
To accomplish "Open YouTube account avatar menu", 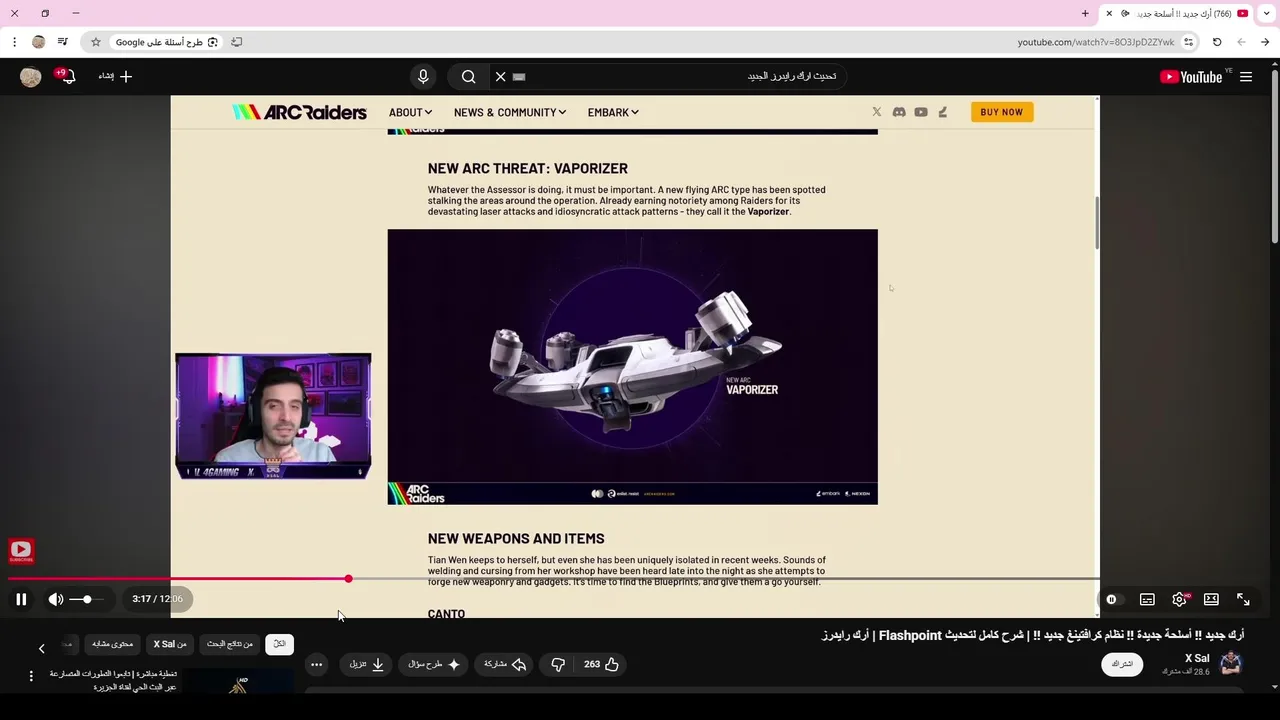I will [x=31, y=77].
